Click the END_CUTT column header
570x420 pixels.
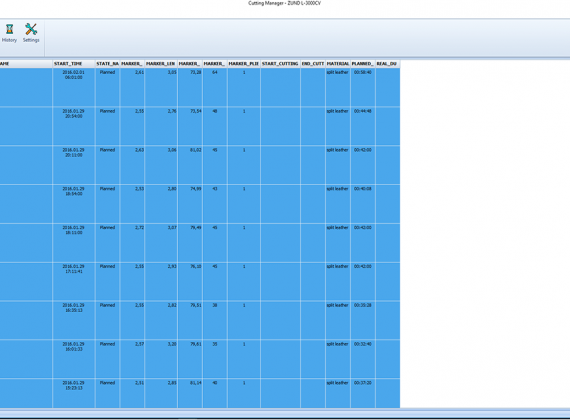313,64
